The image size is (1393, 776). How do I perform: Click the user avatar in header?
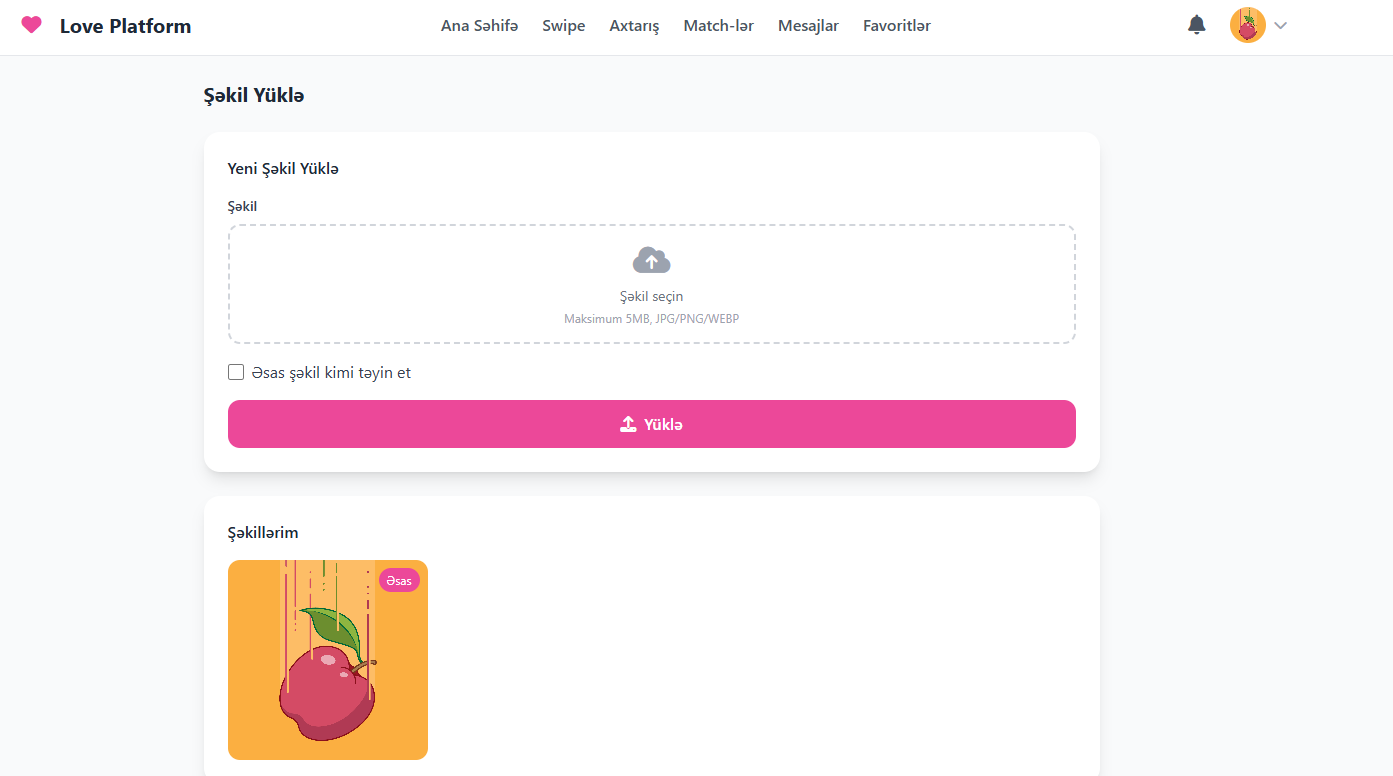pyautogui.click(x=1248, y=25)
